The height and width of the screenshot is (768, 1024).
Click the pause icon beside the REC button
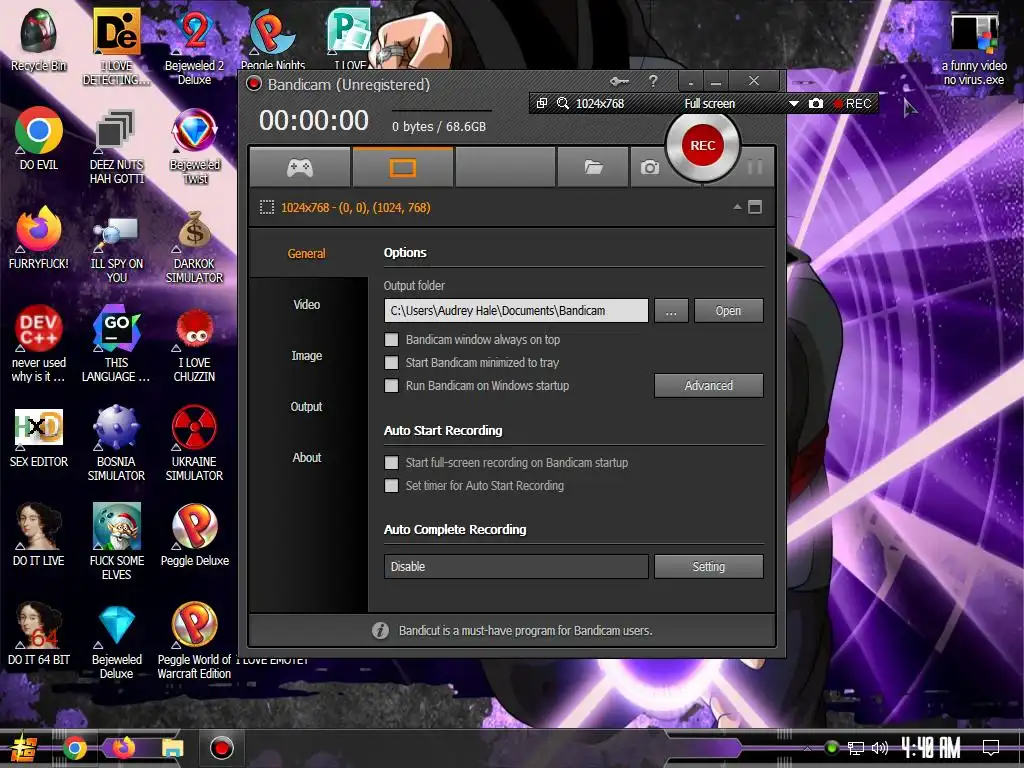pyautogui.click(x=755, y=167)
